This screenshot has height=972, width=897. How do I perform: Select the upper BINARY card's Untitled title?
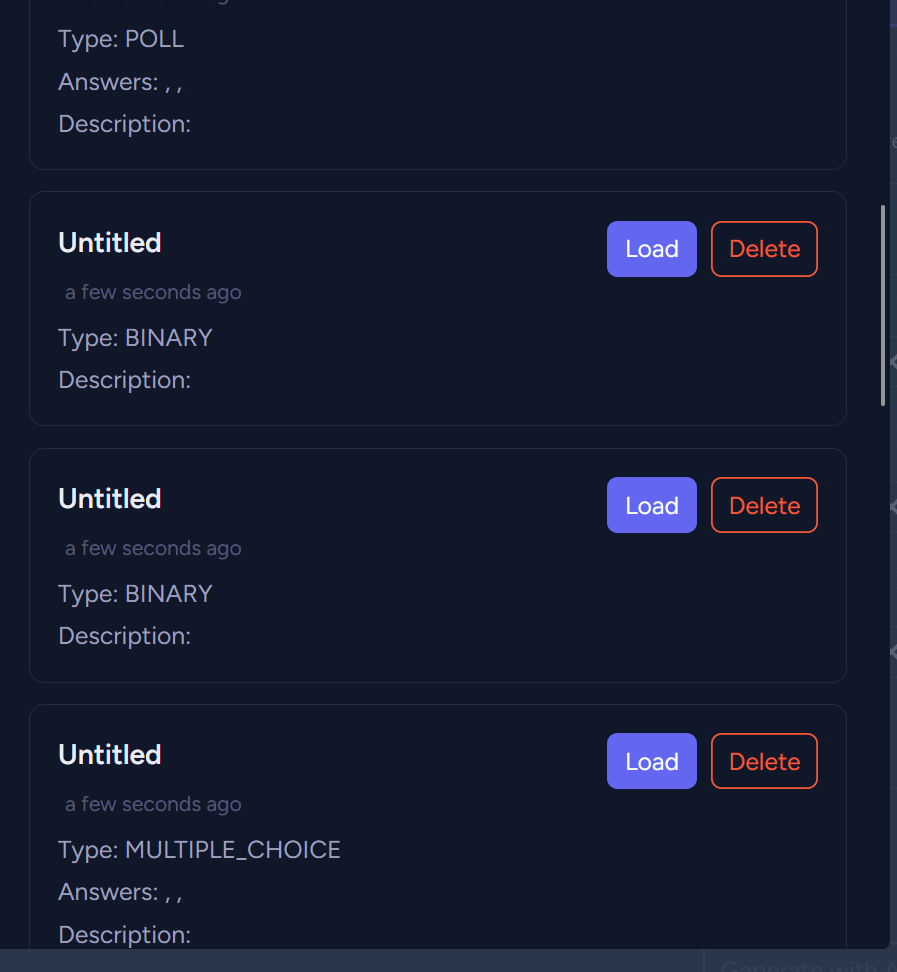tap(110, 243)
